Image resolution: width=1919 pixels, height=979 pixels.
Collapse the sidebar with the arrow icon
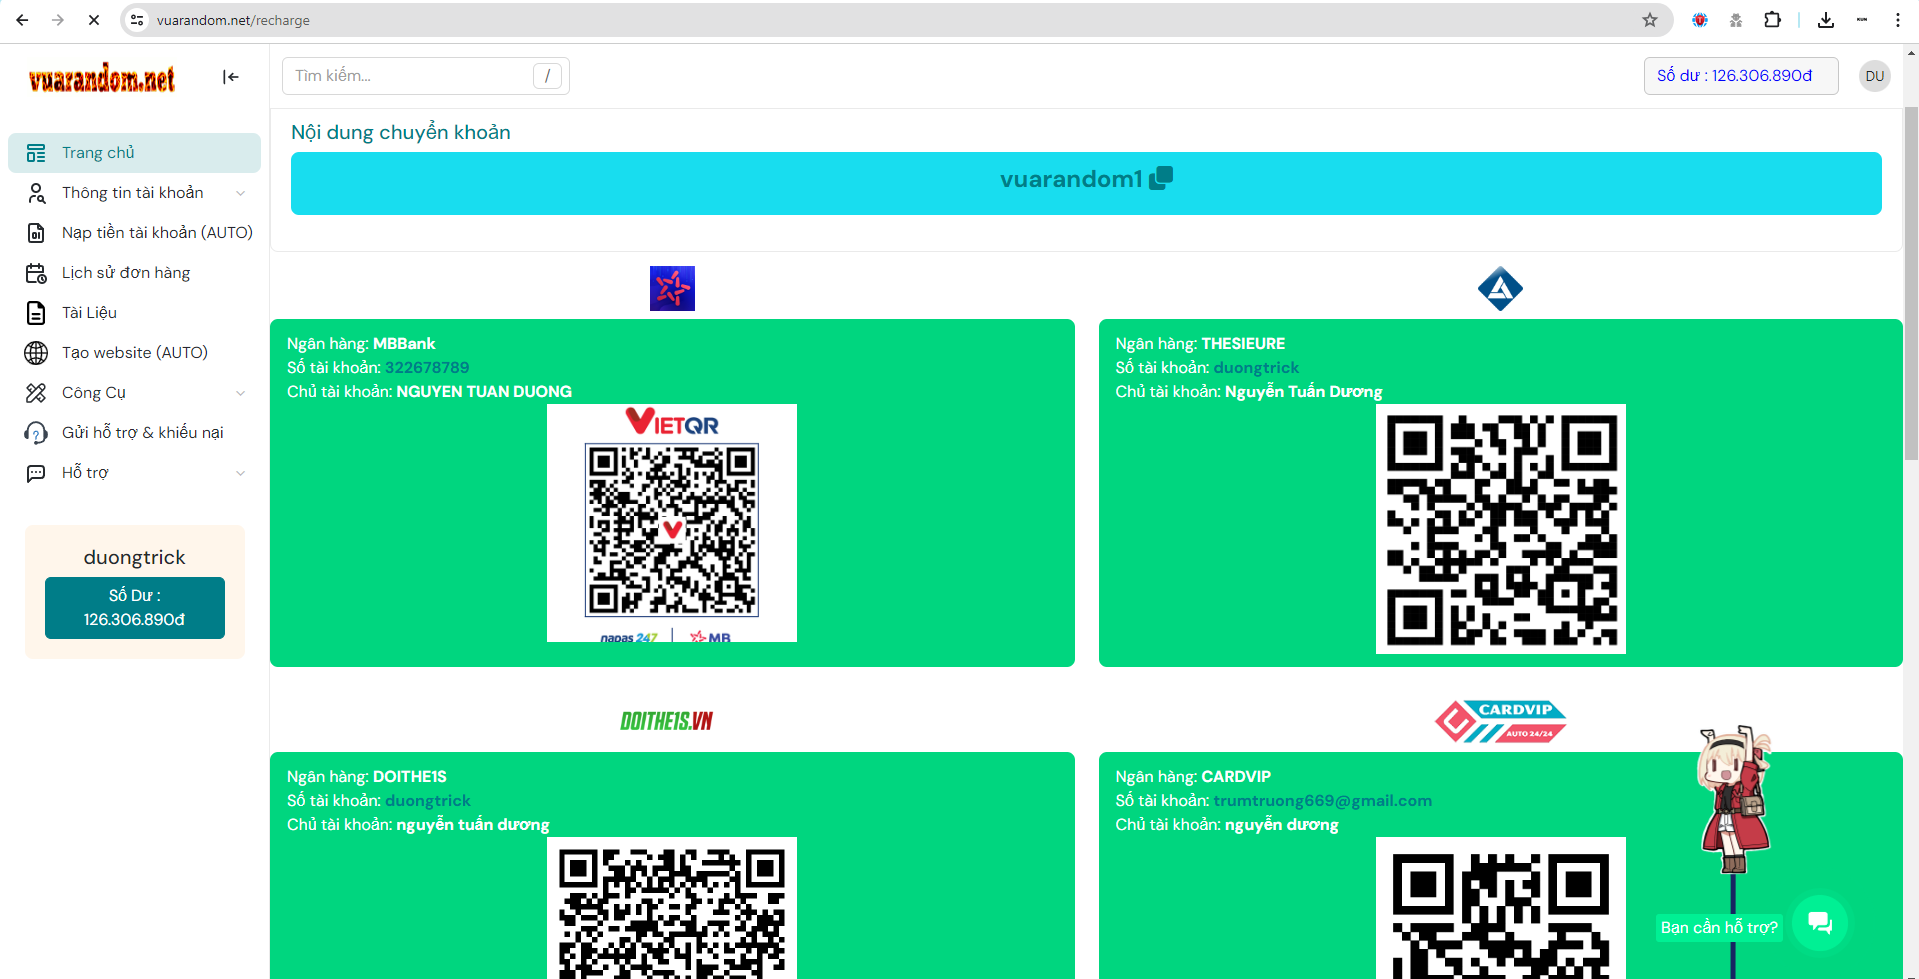[x=231, y=77]
